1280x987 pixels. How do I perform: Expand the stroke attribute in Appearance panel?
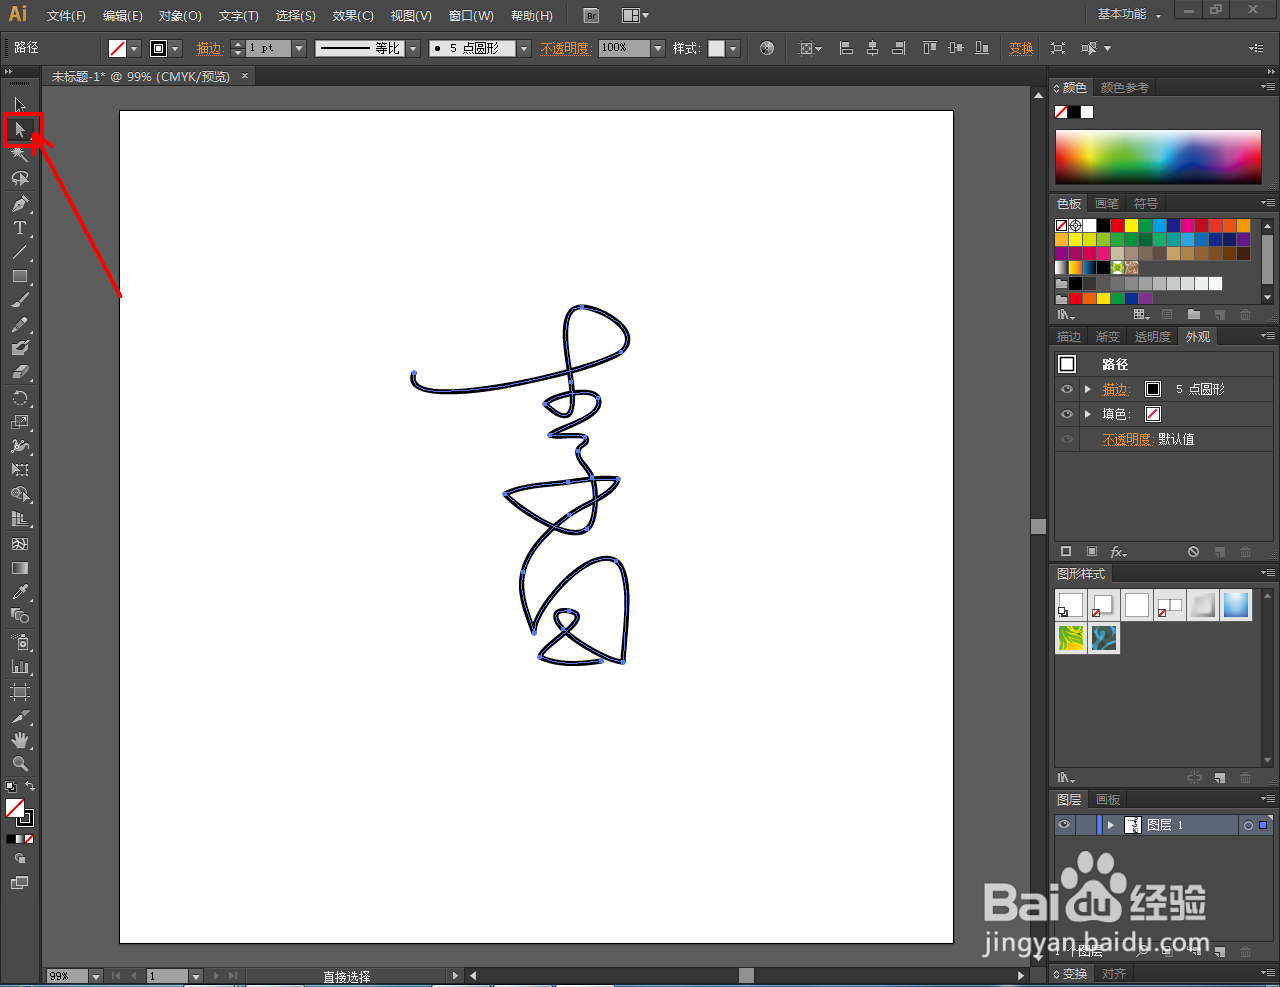(1088, 389)
